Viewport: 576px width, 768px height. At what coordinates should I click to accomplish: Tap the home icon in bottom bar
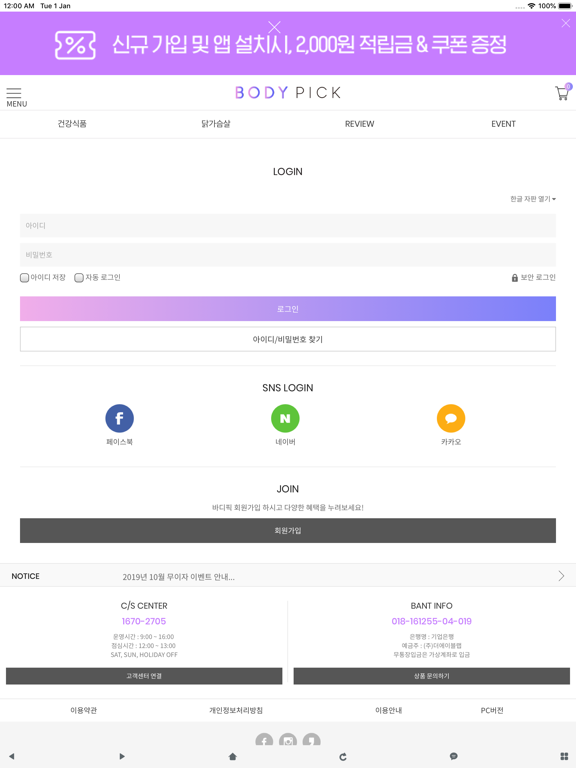tap(233, 756)
